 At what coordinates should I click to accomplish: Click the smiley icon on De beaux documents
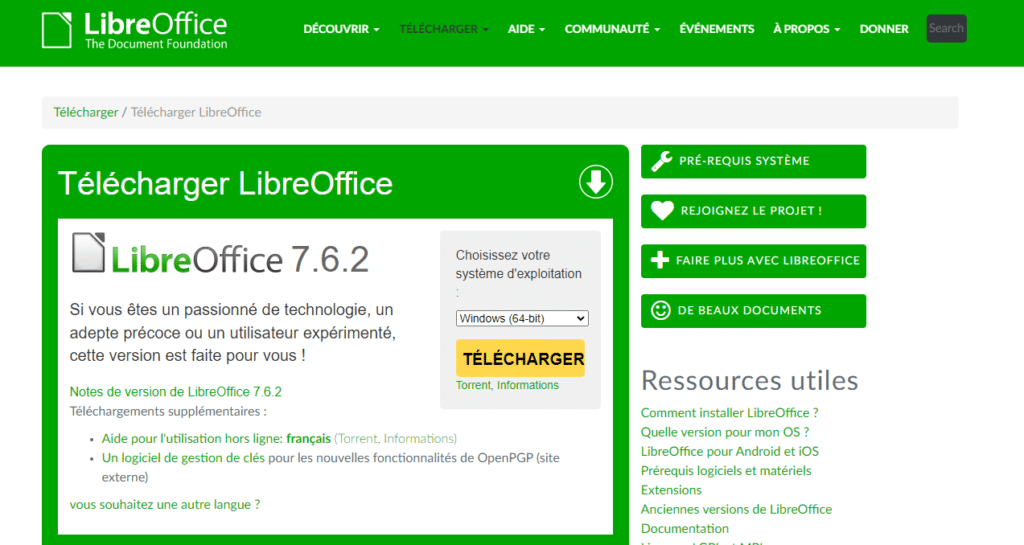click(x=661, y=310)
